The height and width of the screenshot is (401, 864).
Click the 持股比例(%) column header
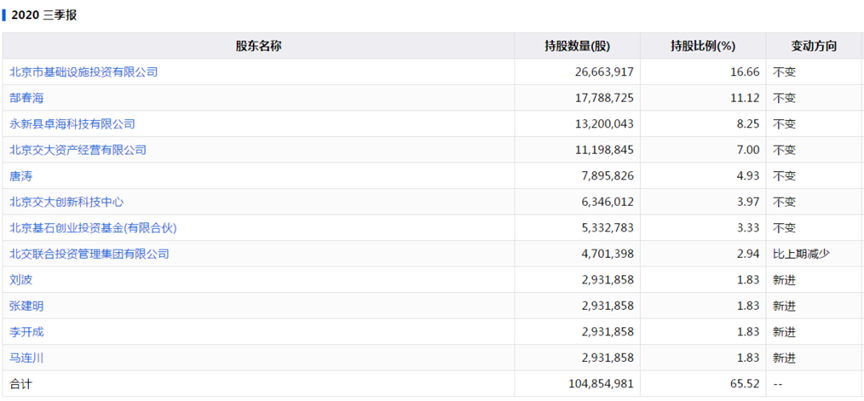tap(703, 46)
